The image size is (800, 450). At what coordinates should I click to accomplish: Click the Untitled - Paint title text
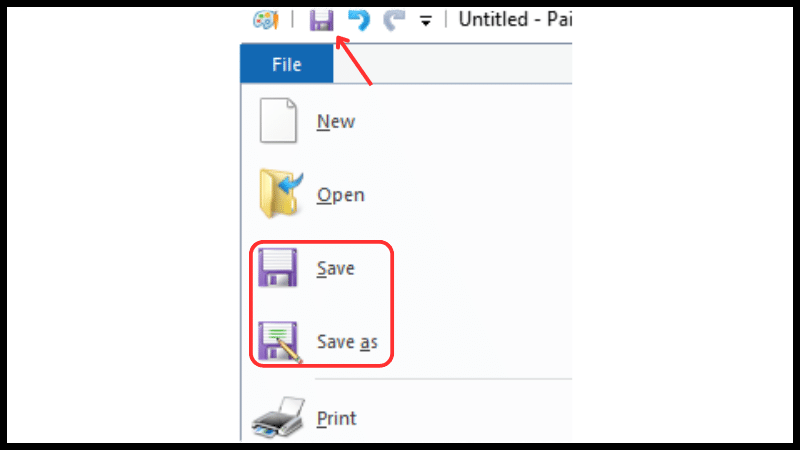tap(515, 19)
